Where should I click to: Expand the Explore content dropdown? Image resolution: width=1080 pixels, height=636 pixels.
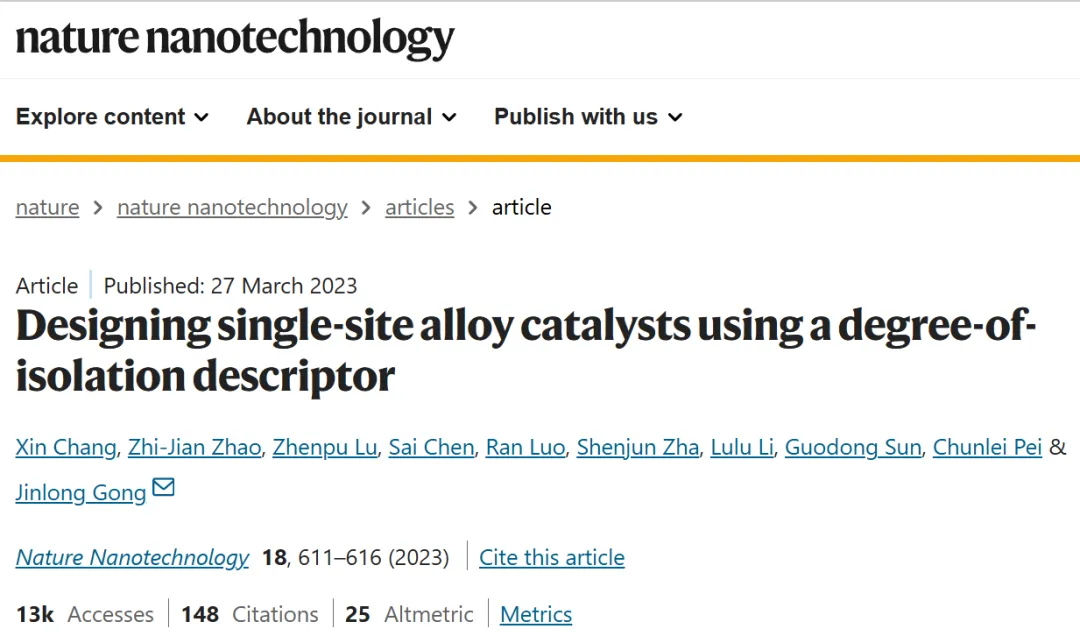pyautogui.click(x=112, y=117)
